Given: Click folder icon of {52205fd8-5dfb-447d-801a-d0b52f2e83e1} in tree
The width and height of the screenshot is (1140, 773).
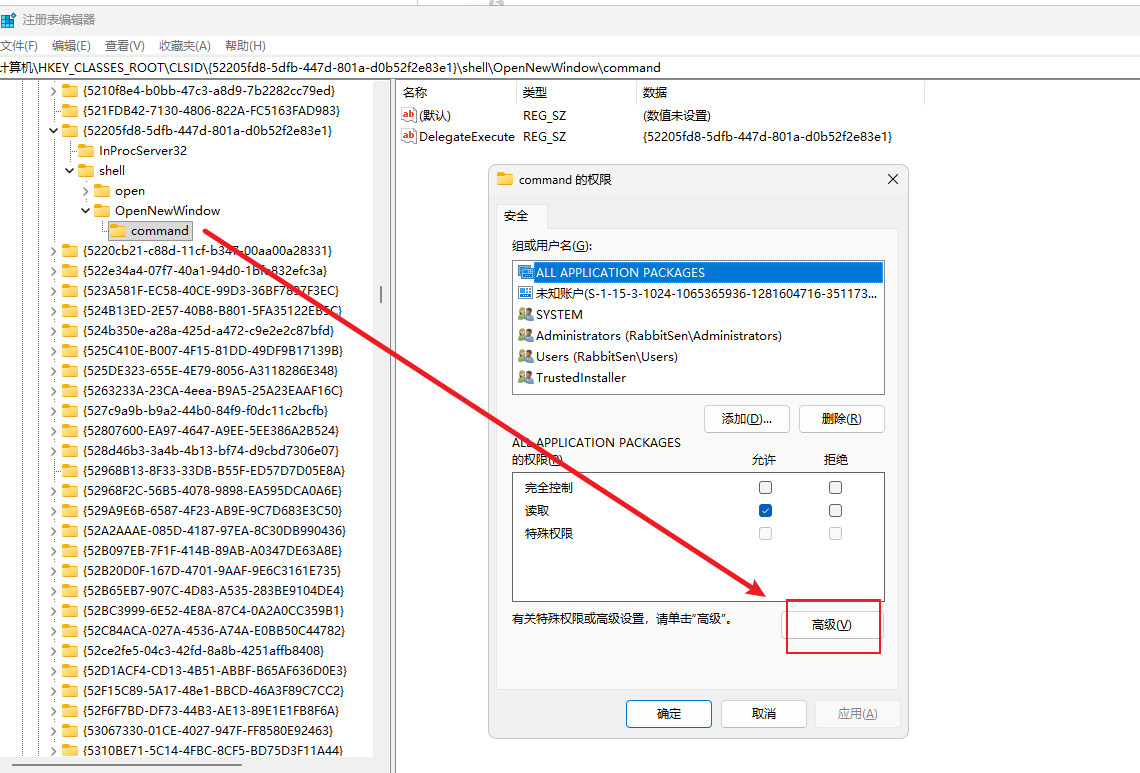Looking at the screenshot, I should click(70, 130).
